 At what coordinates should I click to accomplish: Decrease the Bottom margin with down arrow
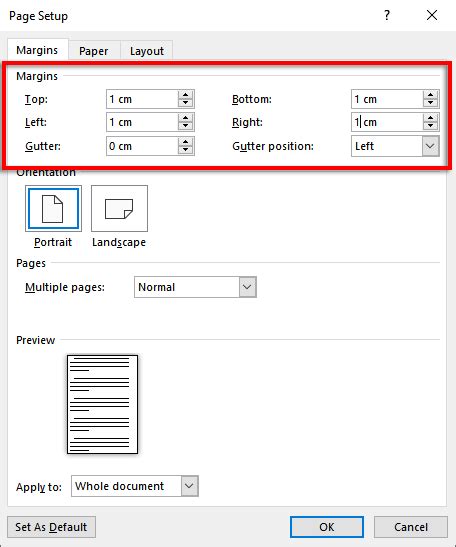[431, 103]
